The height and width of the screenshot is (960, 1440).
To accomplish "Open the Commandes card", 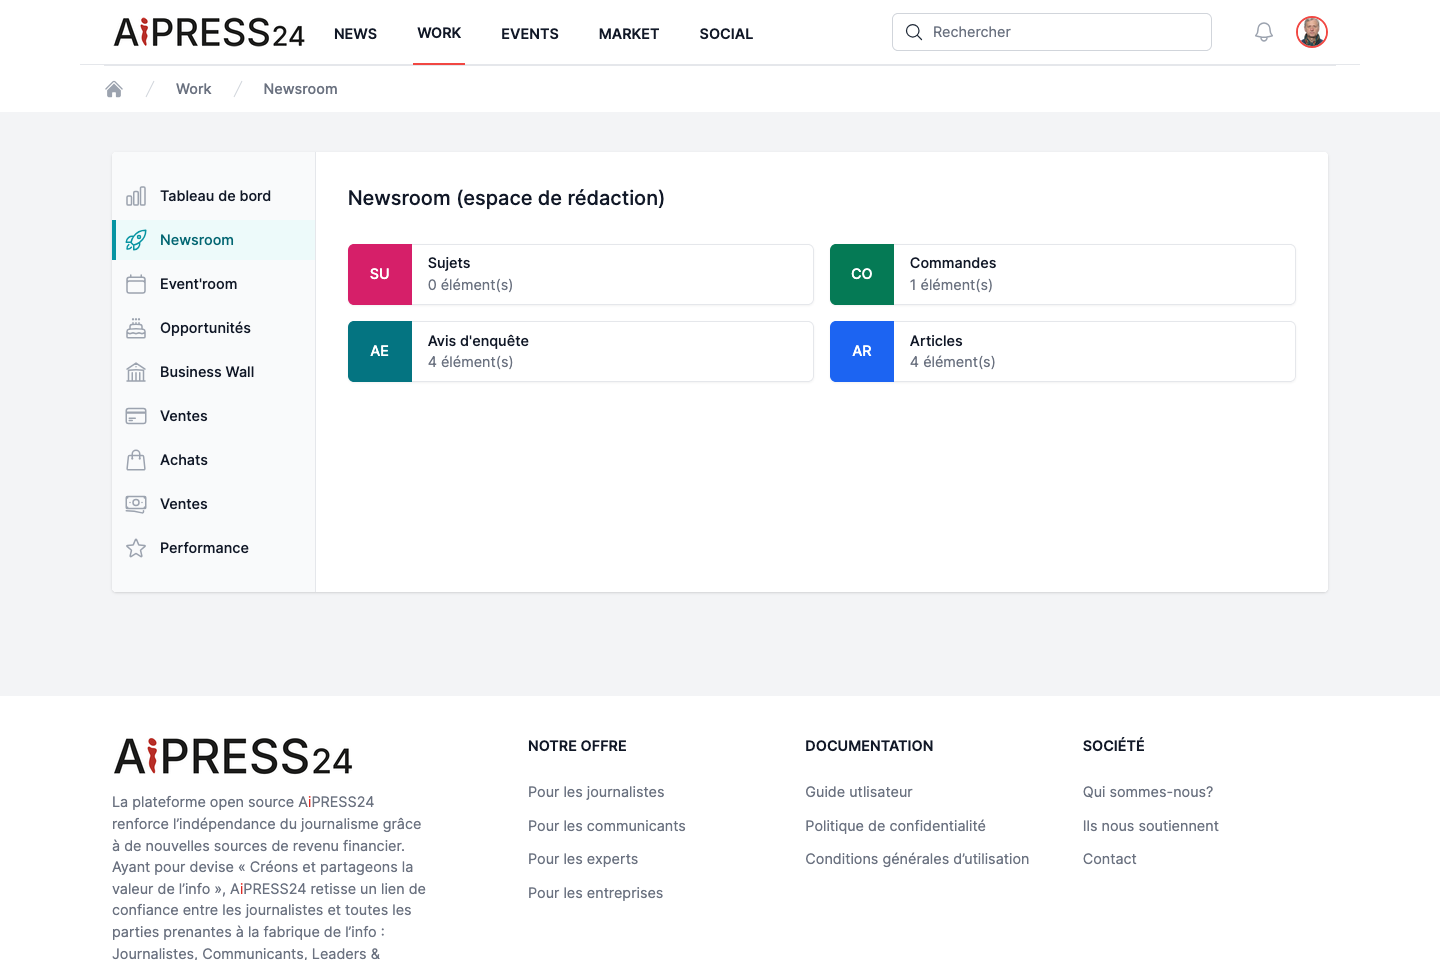I will [x=1063, y=274].
